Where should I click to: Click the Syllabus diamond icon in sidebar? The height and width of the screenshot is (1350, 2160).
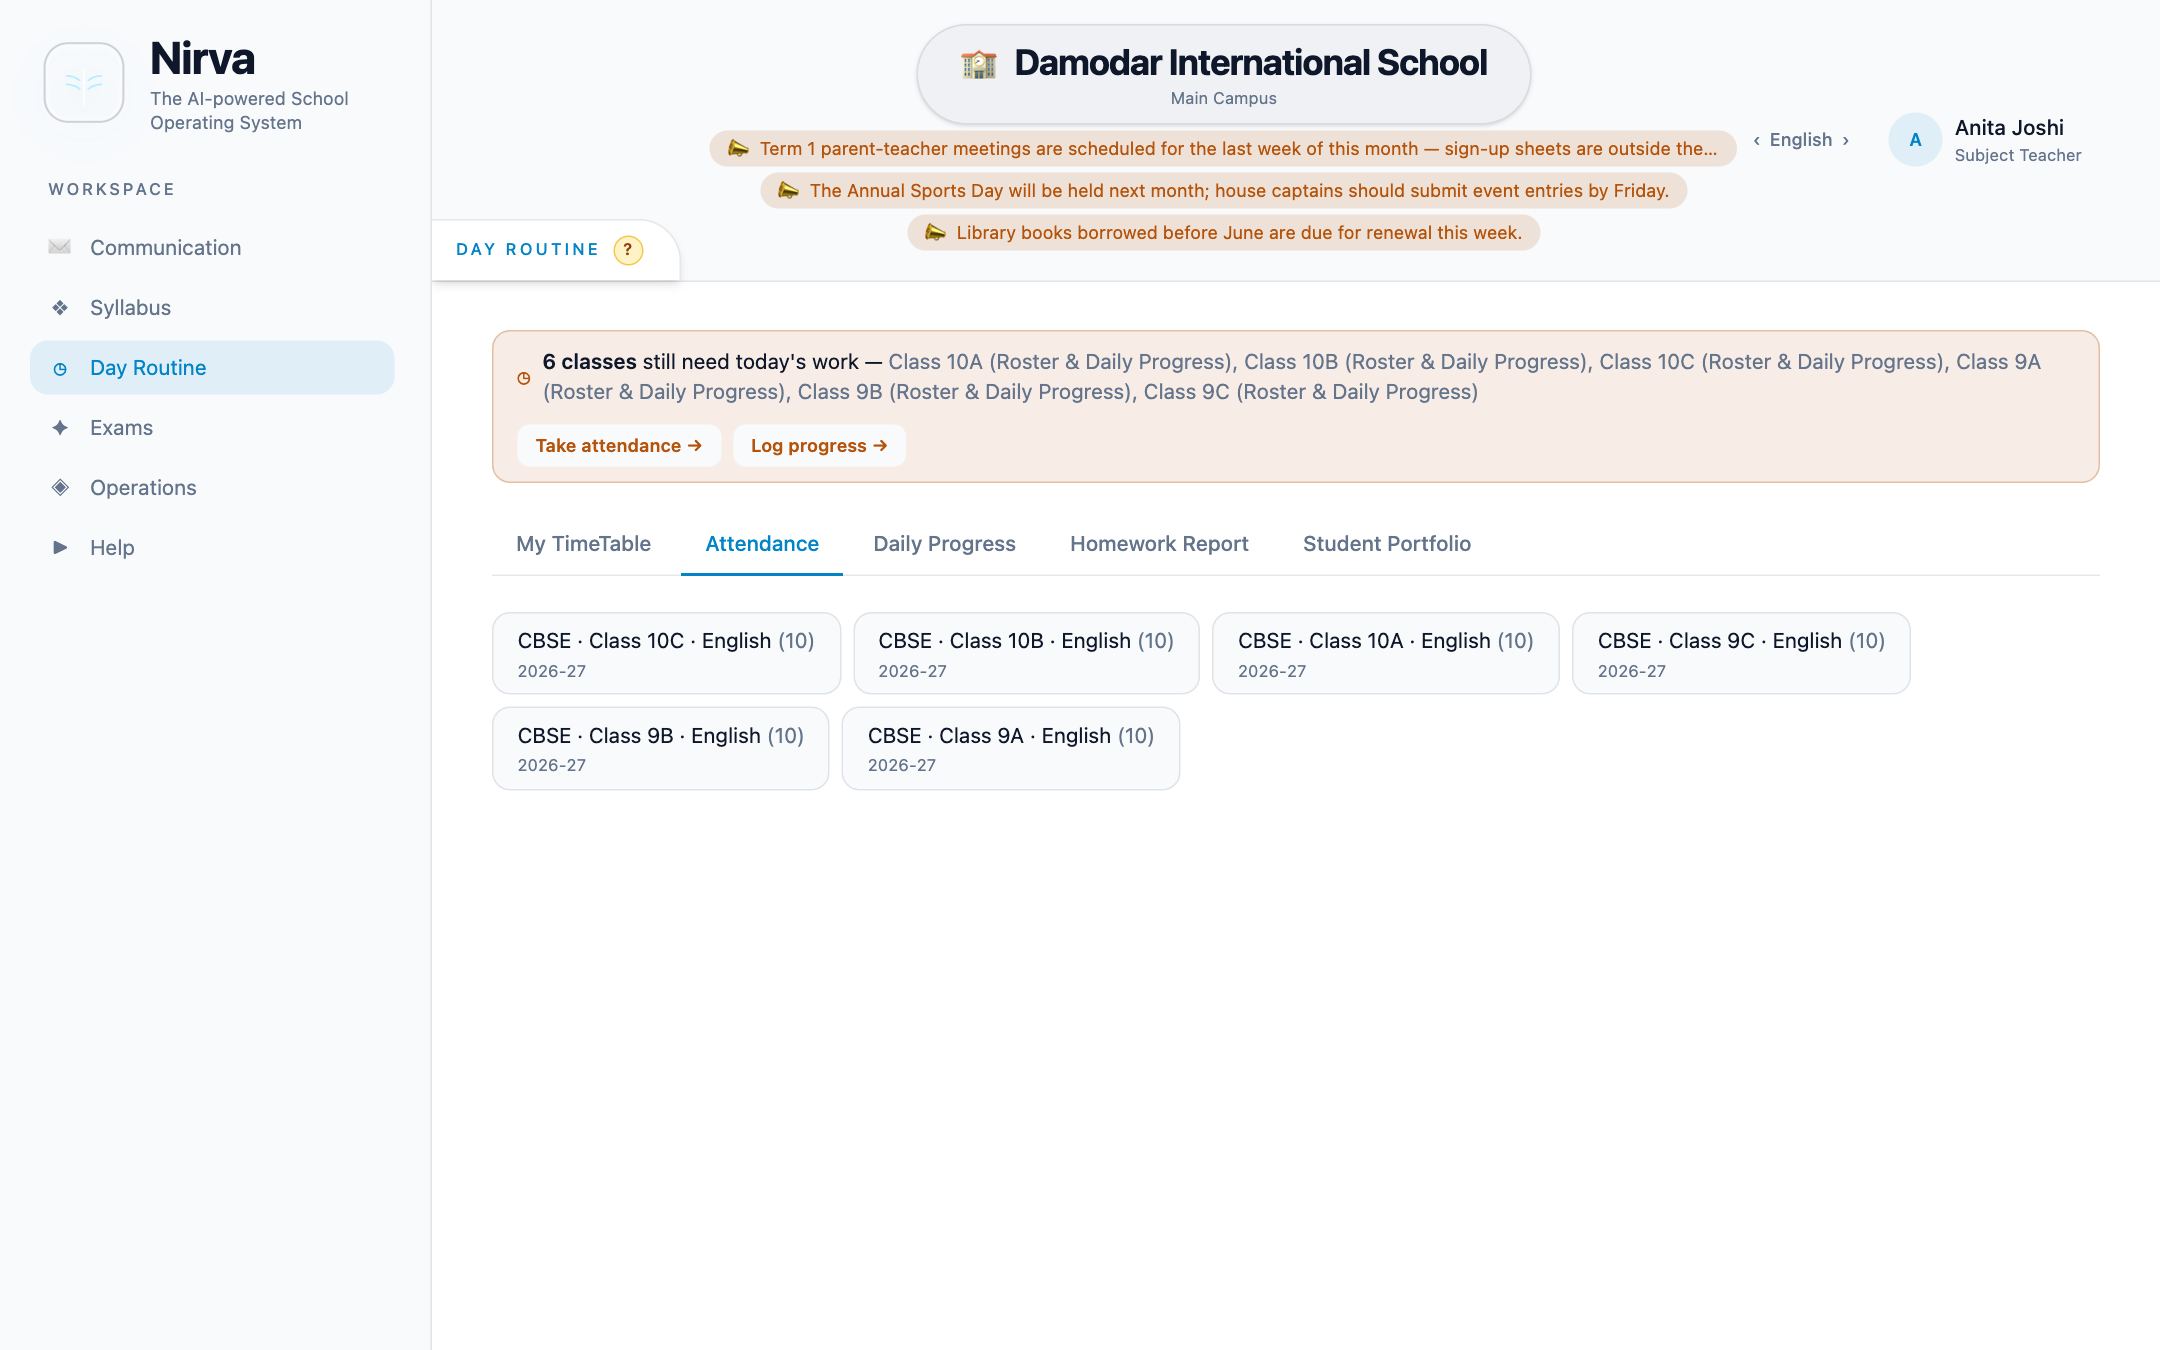click(60, 307)
